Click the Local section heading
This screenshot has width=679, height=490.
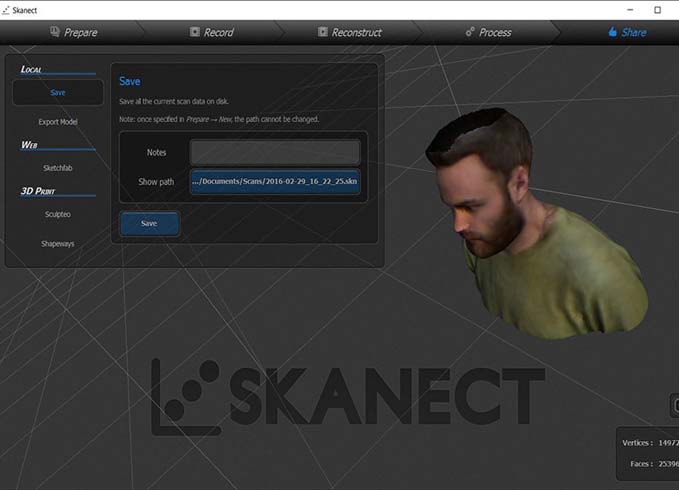pyautogui.click(x=31, y=69)
